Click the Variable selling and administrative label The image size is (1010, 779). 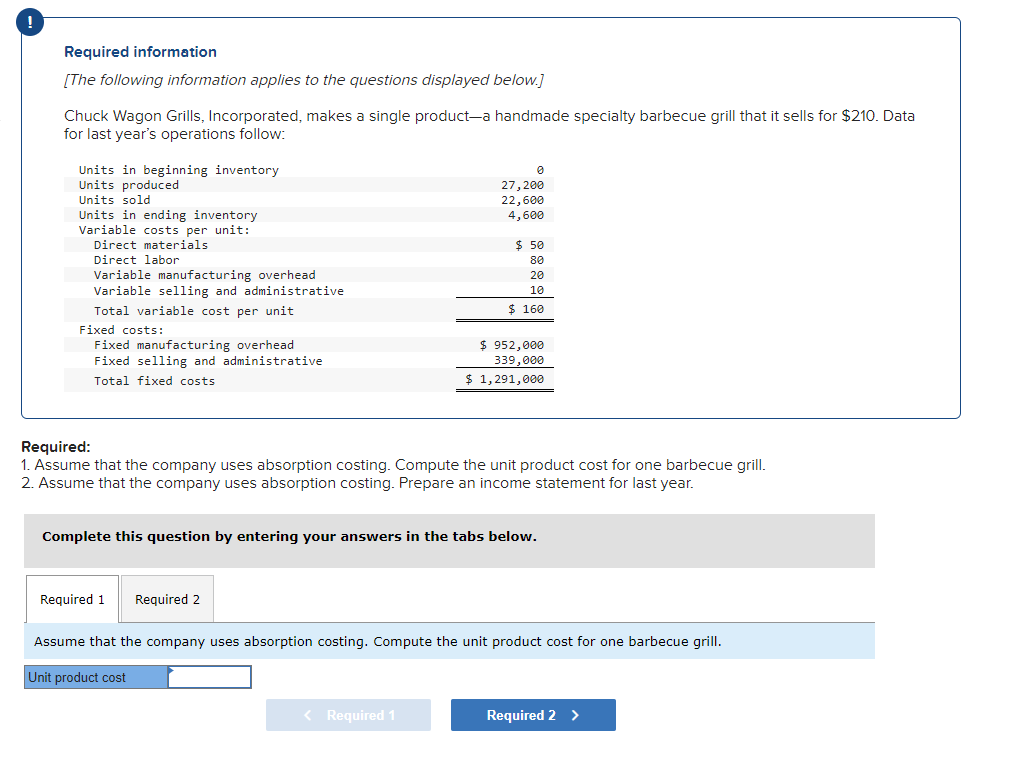point(219,291)
